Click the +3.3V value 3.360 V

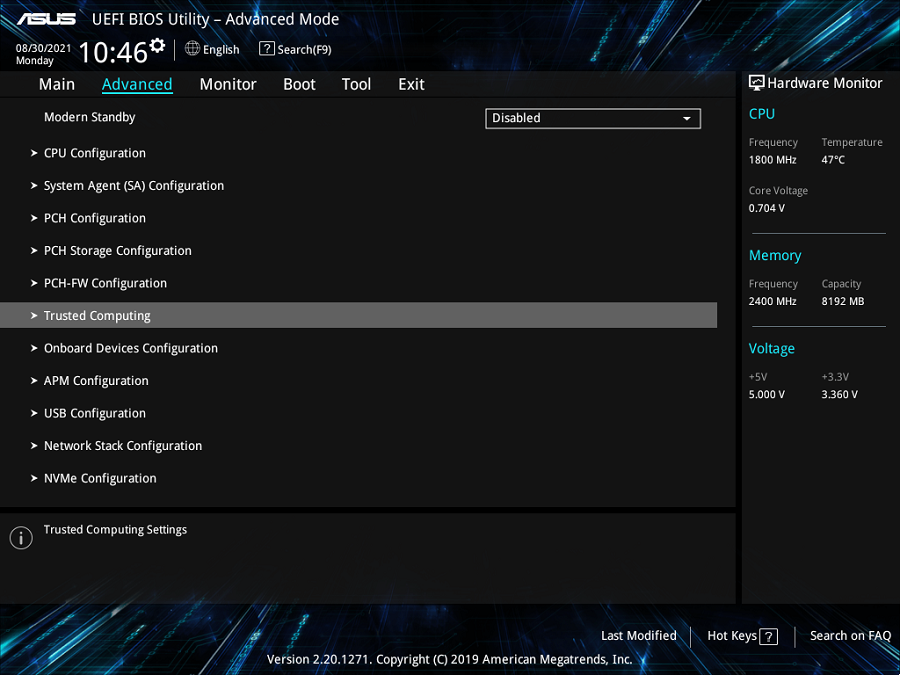click(x=839, y=395)
